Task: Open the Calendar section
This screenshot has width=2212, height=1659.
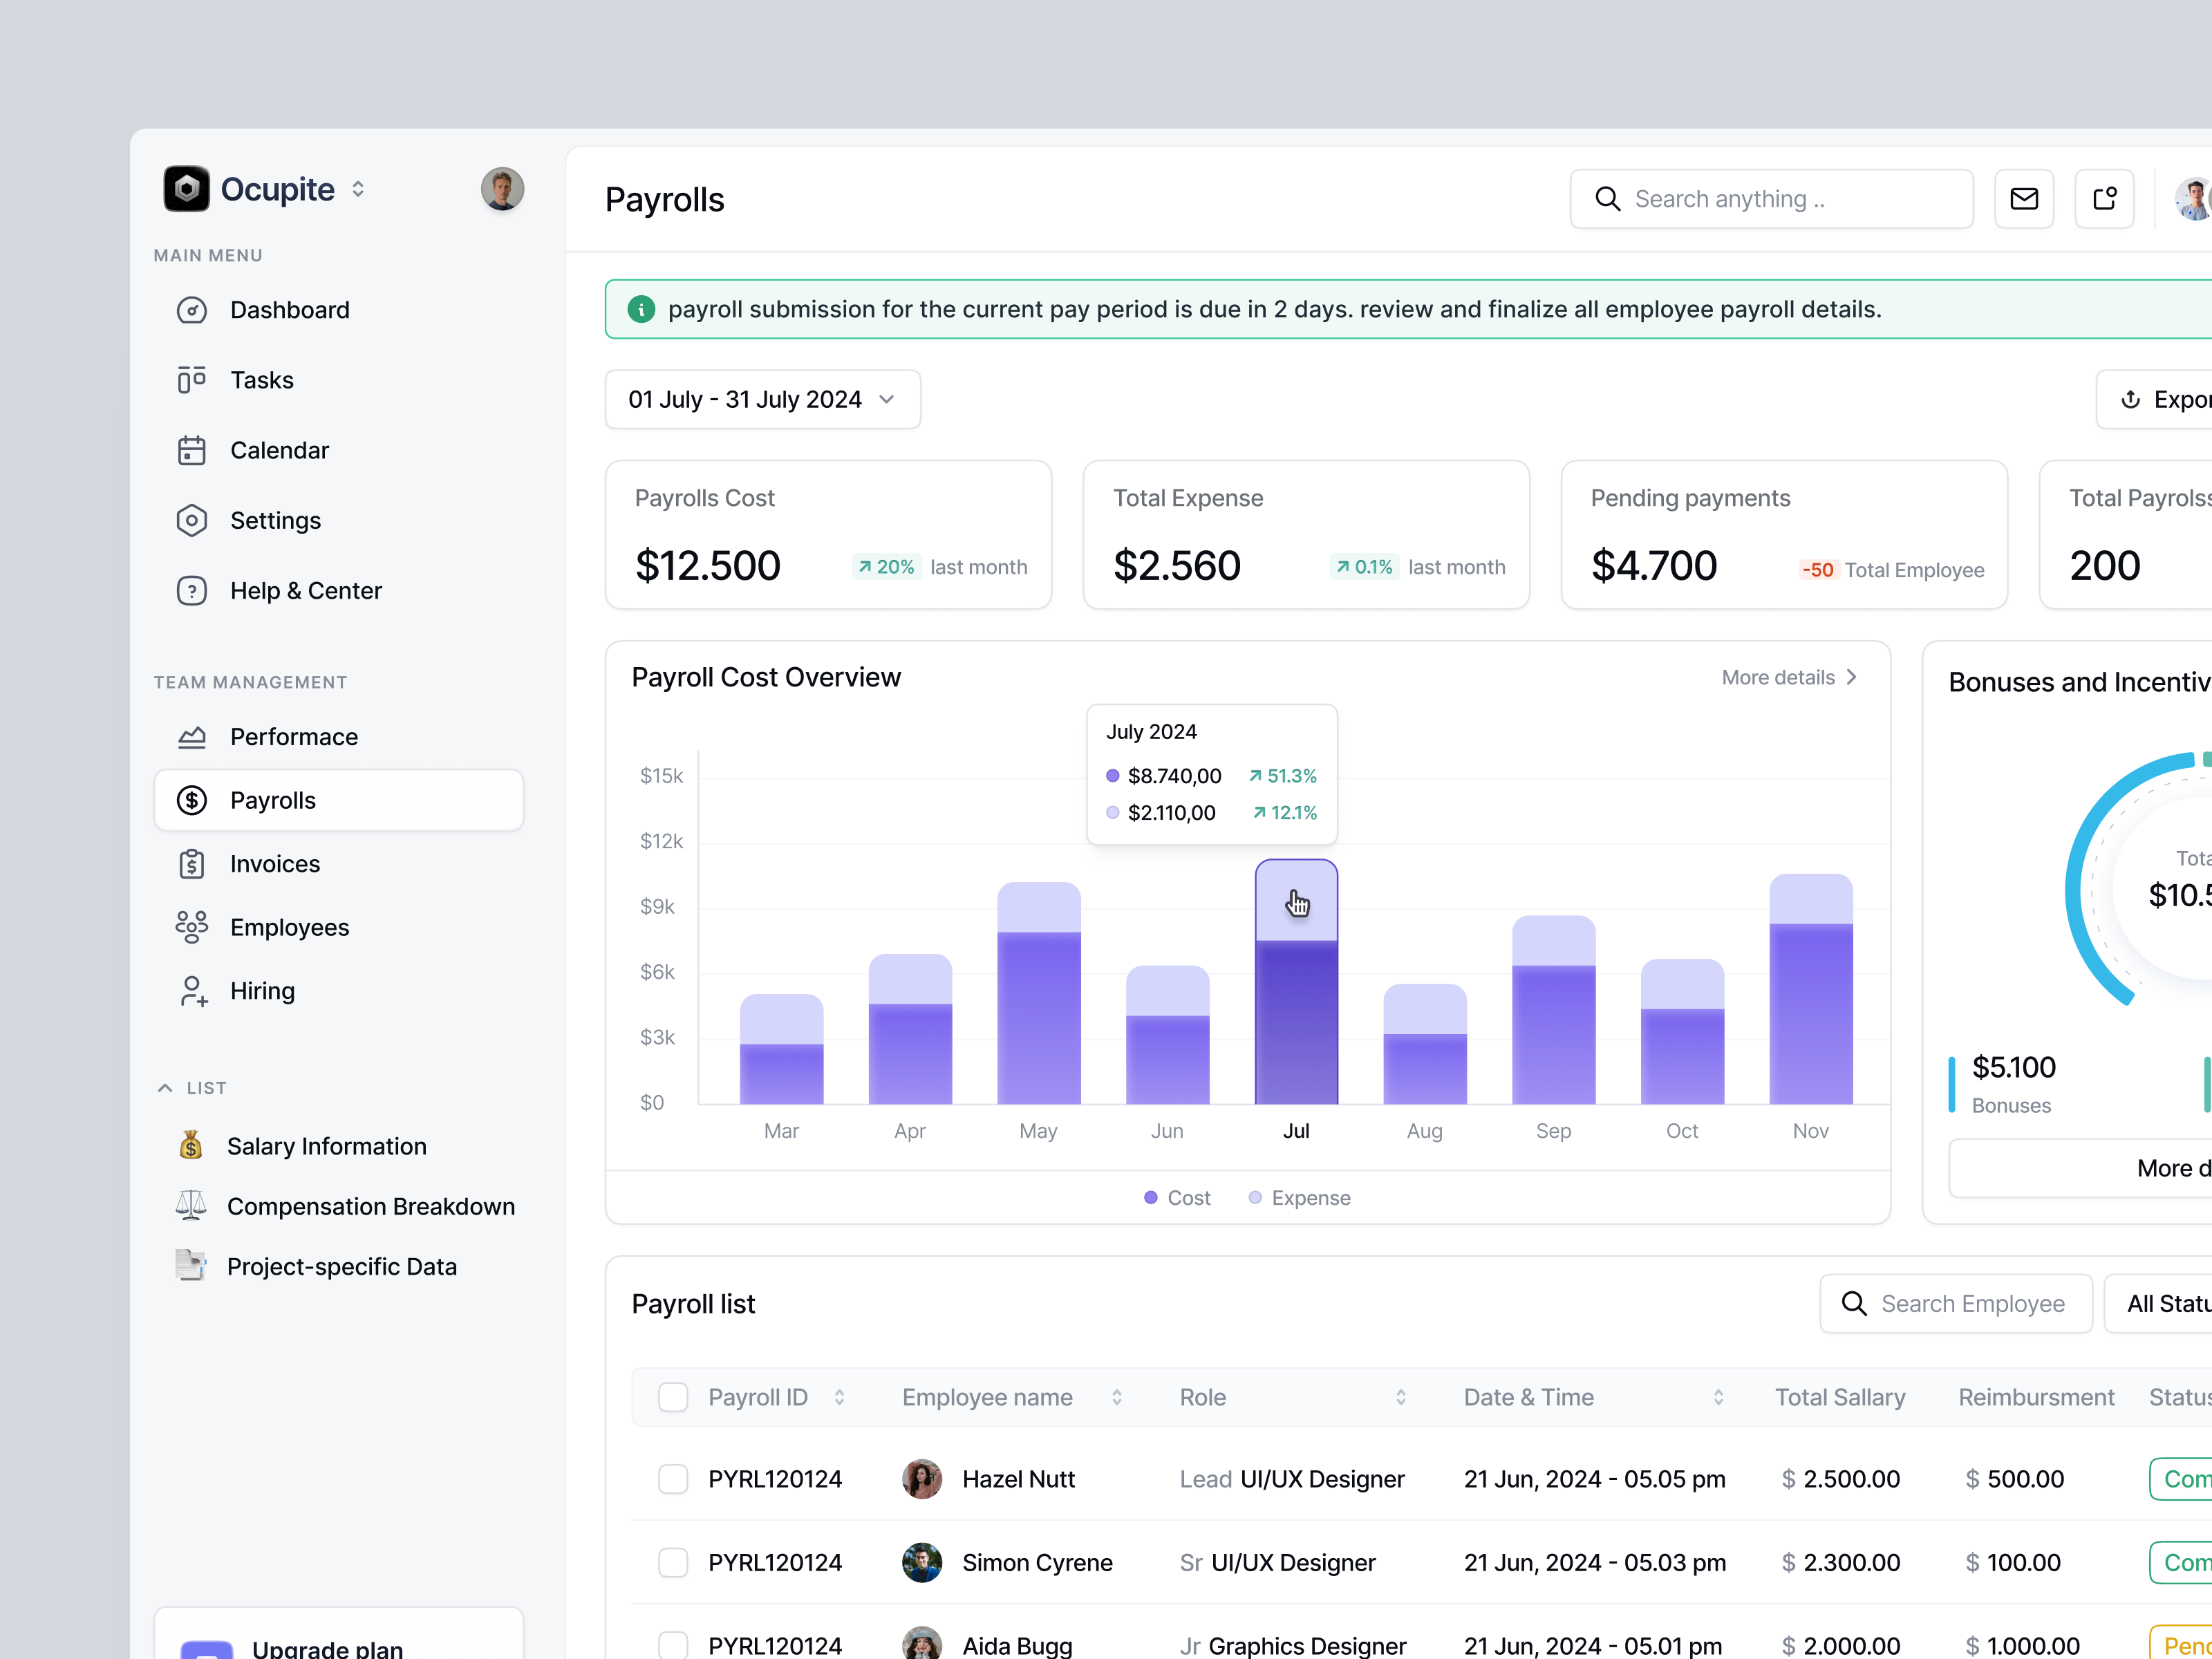Action: coord(279,450)
